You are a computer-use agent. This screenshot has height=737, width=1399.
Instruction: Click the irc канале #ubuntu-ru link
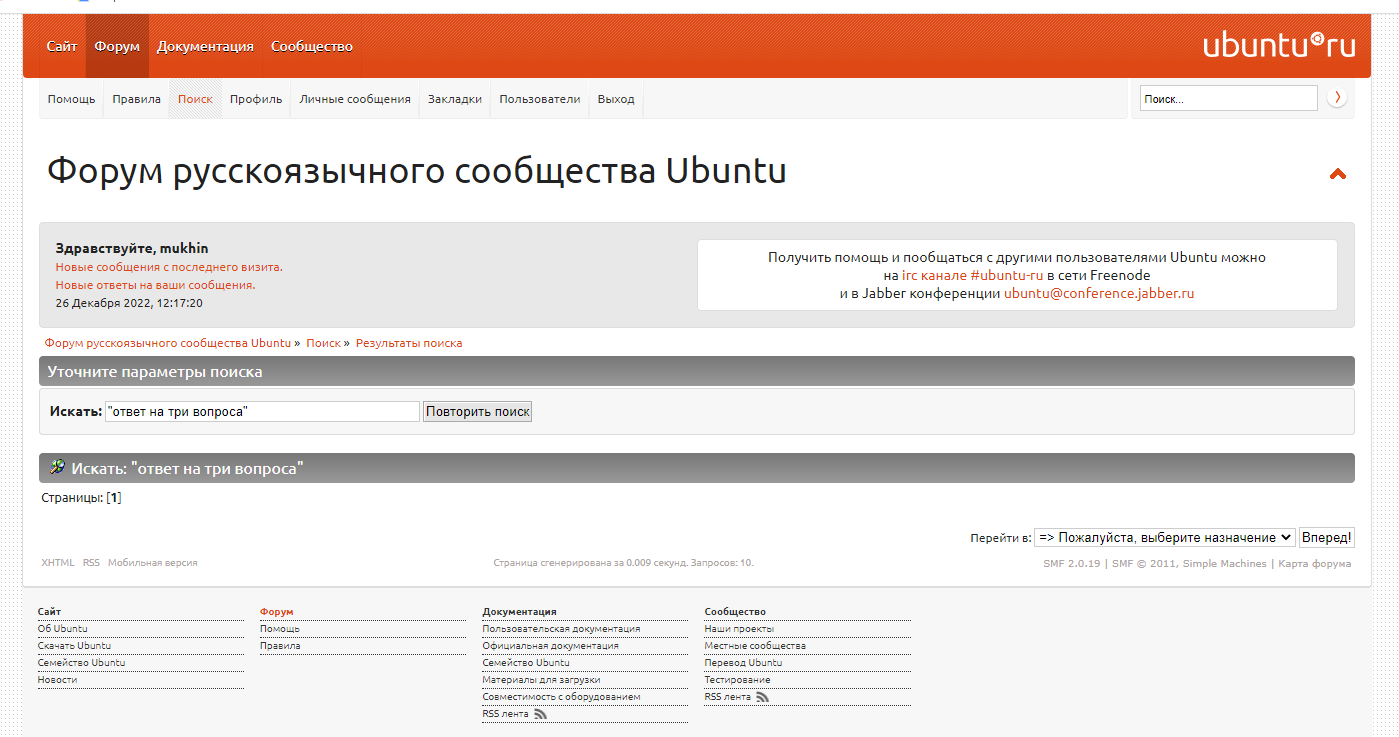click(973, 275)
